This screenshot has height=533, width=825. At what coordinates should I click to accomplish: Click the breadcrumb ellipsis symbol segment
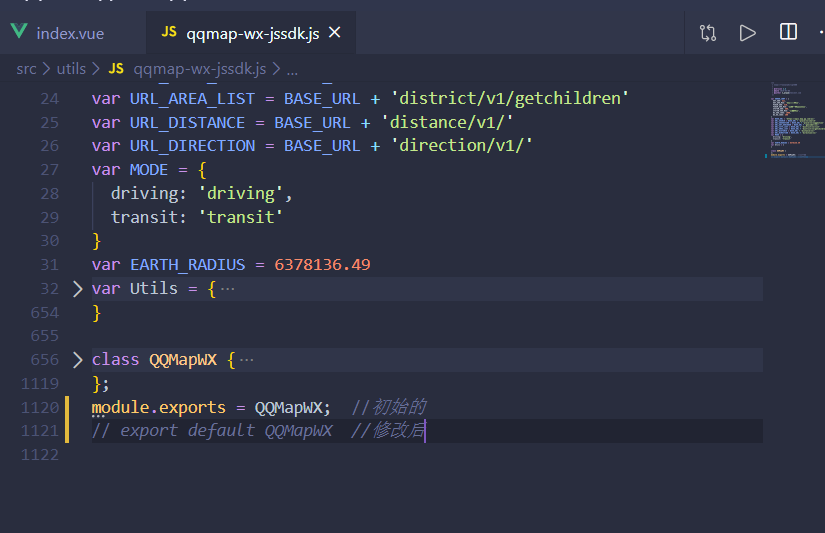tap(292, 70)
